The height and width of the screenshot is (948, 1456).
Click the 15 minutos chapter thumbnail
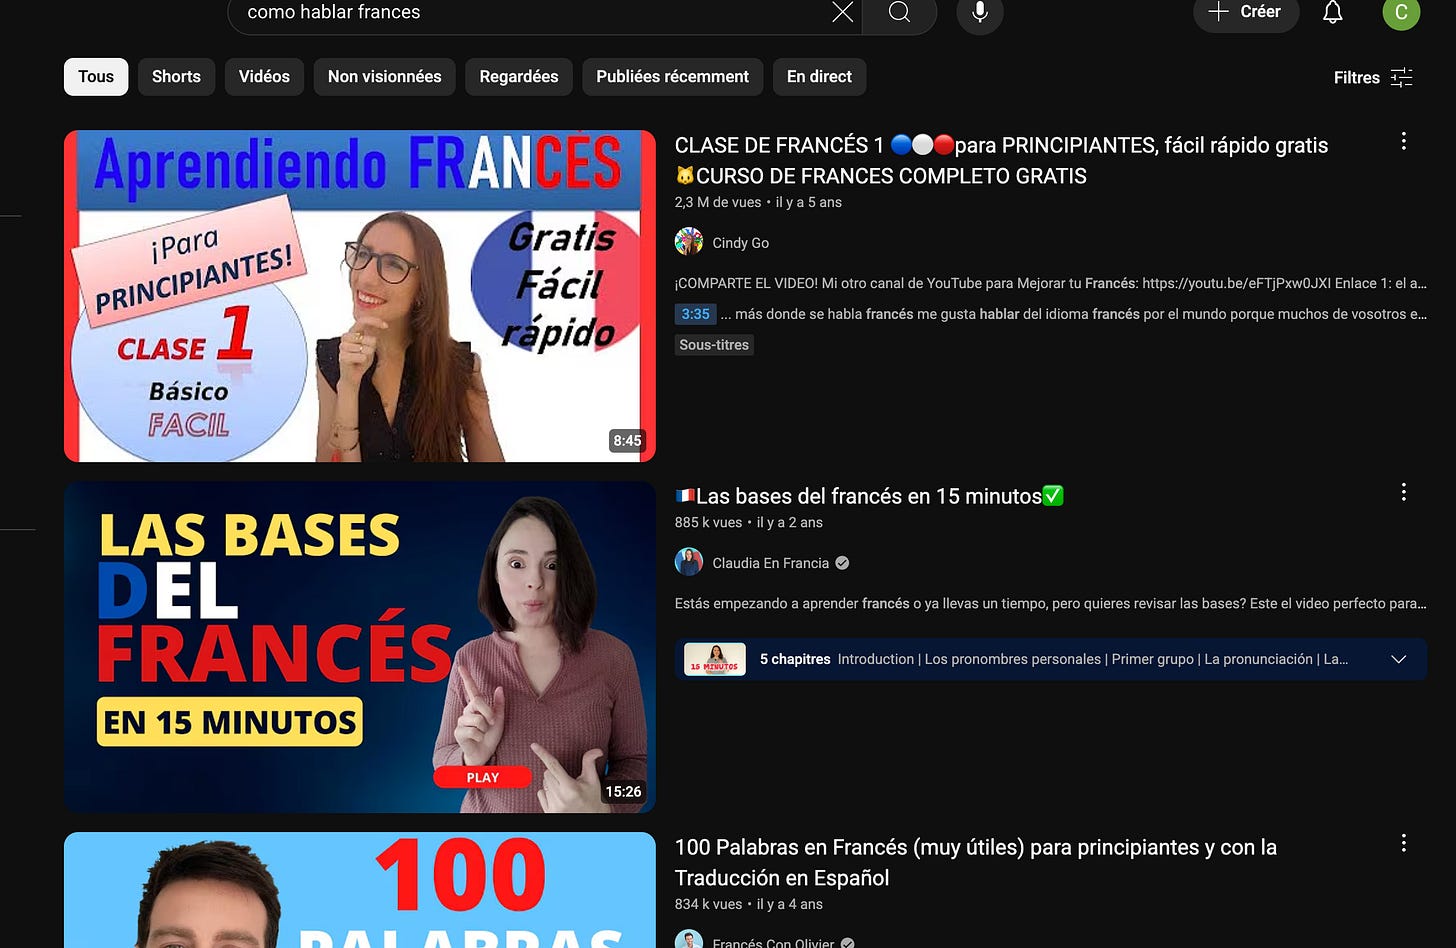715,659
